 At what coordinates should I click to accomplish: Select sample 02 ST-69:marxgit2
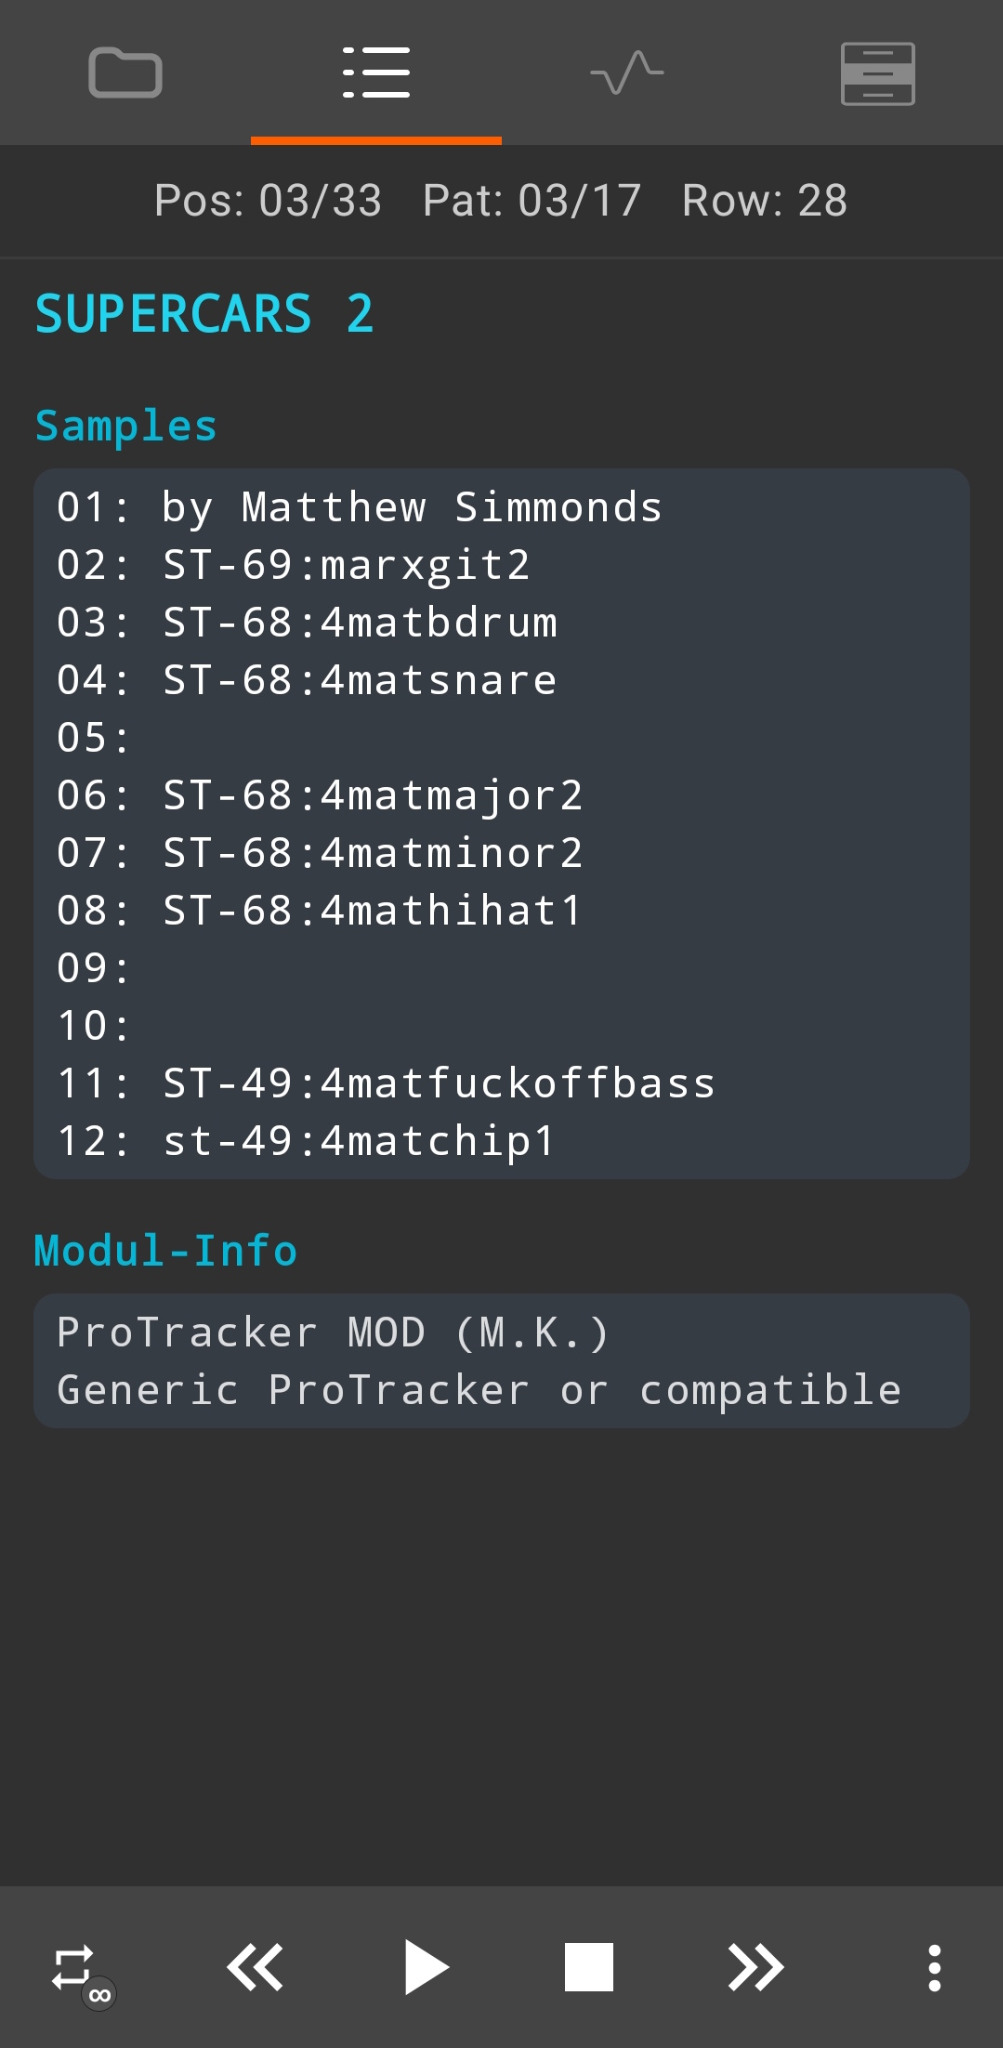coord(345,565)
